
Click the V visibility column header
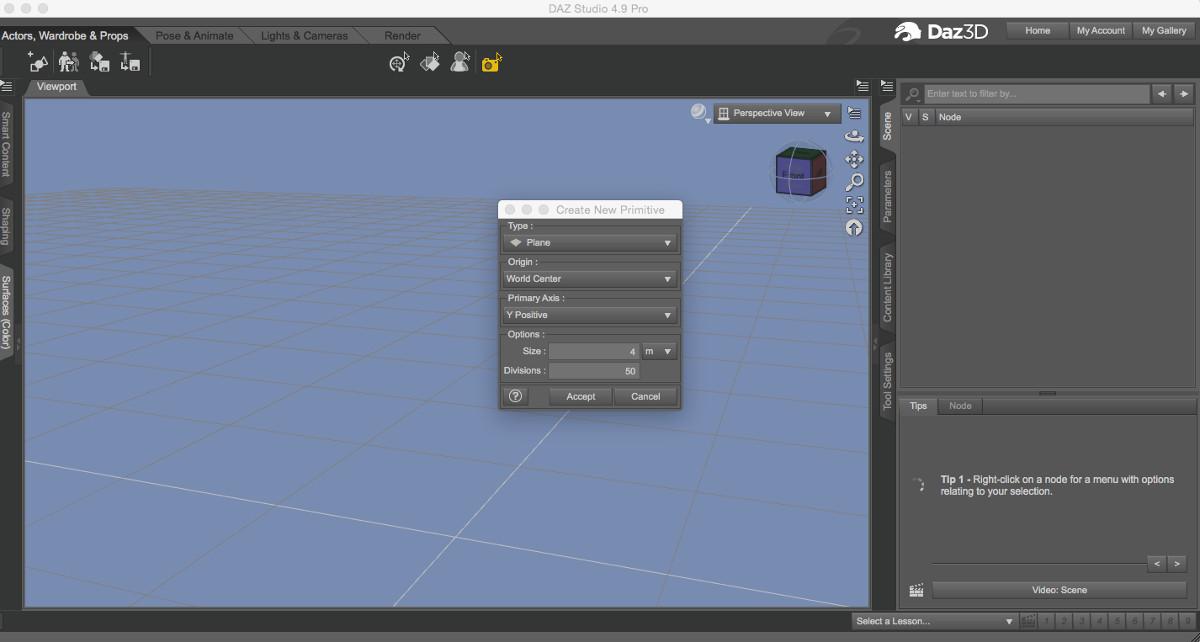pyautogui.click(x=909, y=117)
